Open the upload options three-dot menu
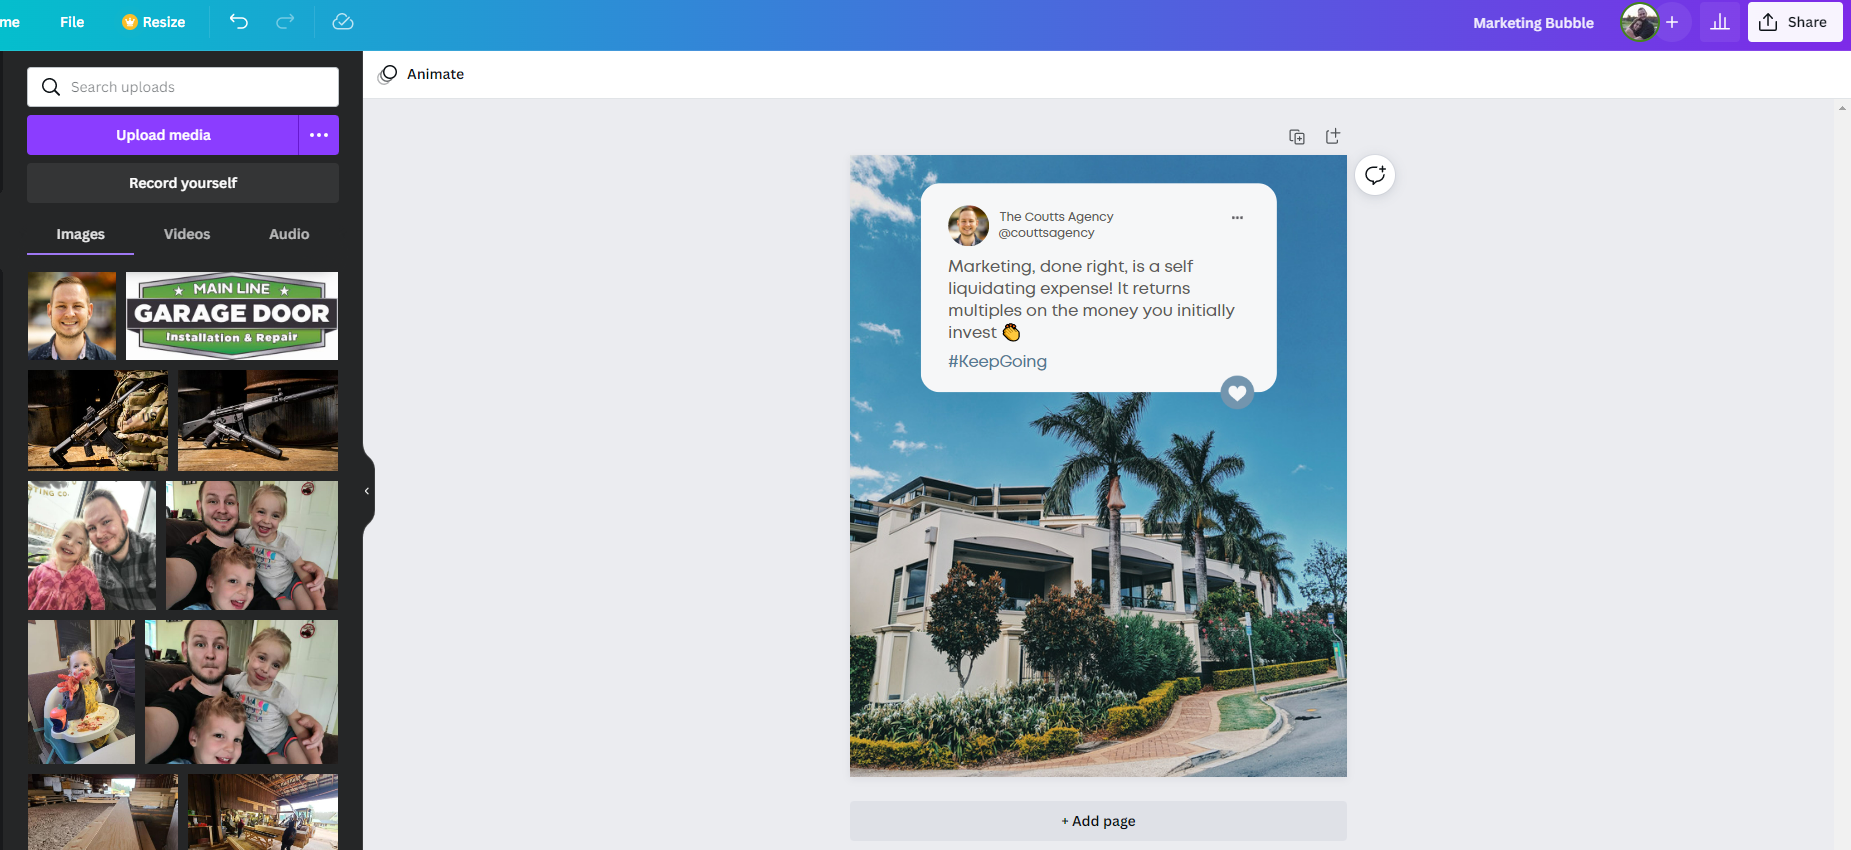This screenshot has width=1851, height=850. click(319, 135)
